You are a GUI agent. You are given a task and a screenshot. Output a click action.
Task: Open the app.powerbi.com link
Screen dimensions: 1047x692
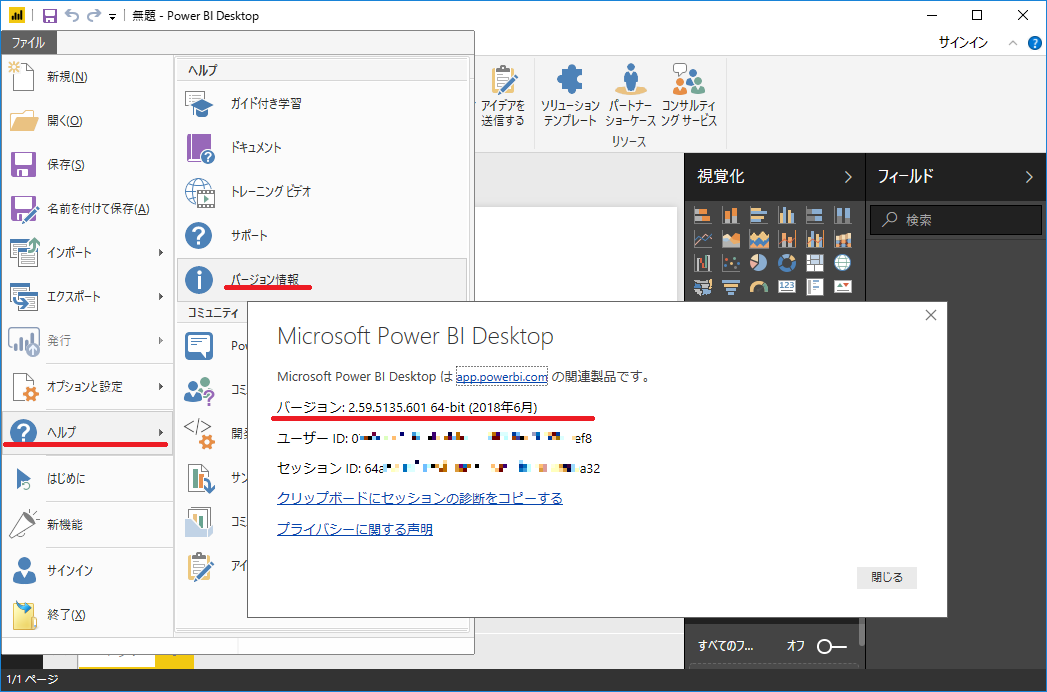click(x=502, y=377)
